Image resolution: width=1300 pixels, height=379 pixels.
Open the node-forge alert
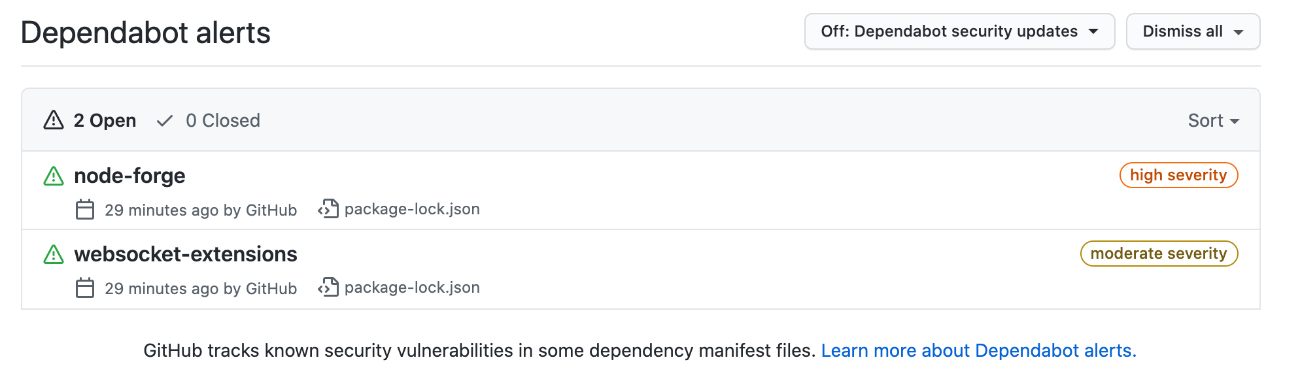pyautogui.click(x=130, y=176)
